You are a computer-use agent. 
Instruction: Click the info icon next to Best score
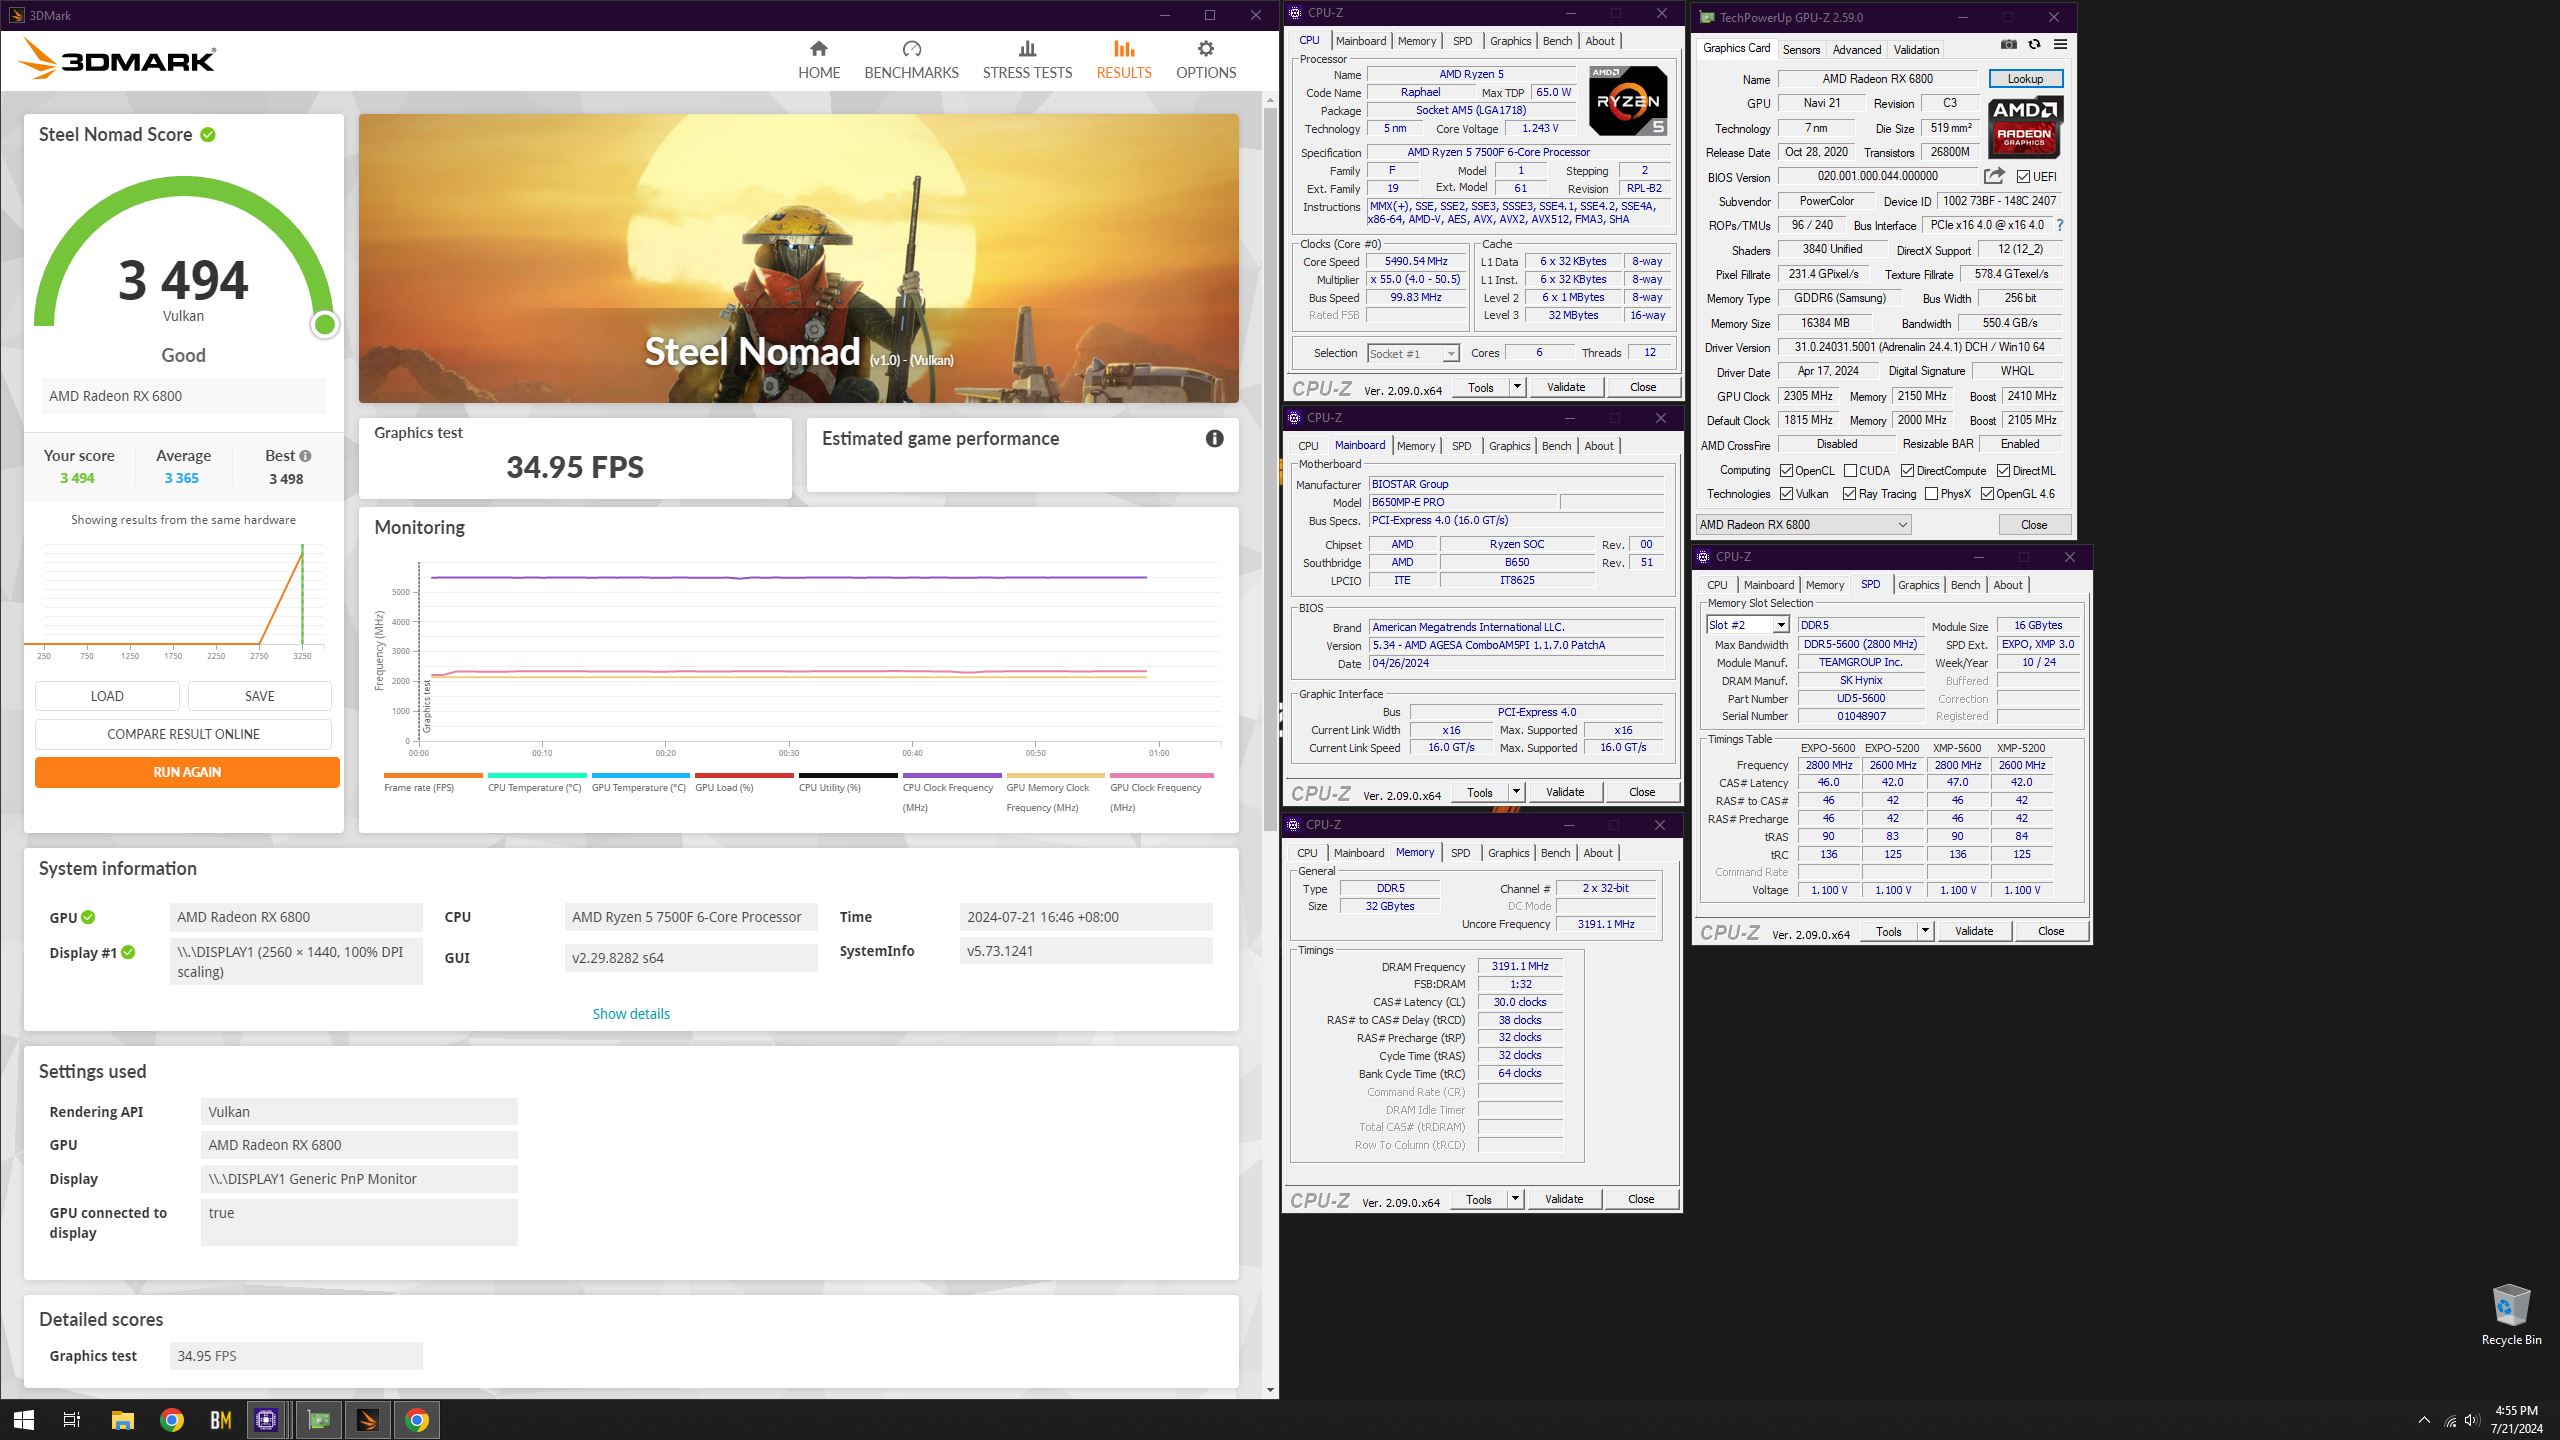point(305,456)
